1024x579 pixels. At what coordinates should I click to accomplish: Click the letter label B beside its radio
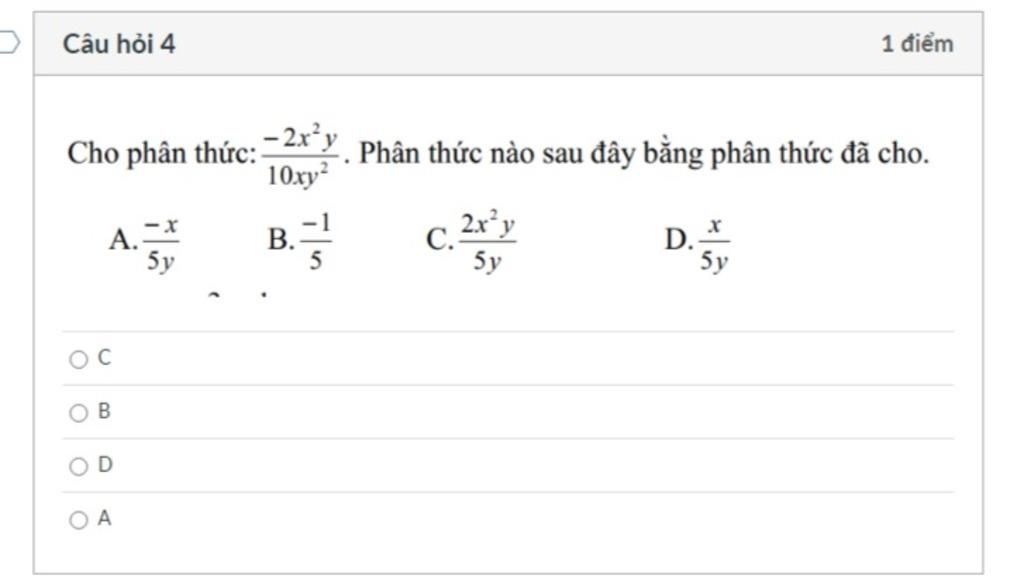(104, 411)
